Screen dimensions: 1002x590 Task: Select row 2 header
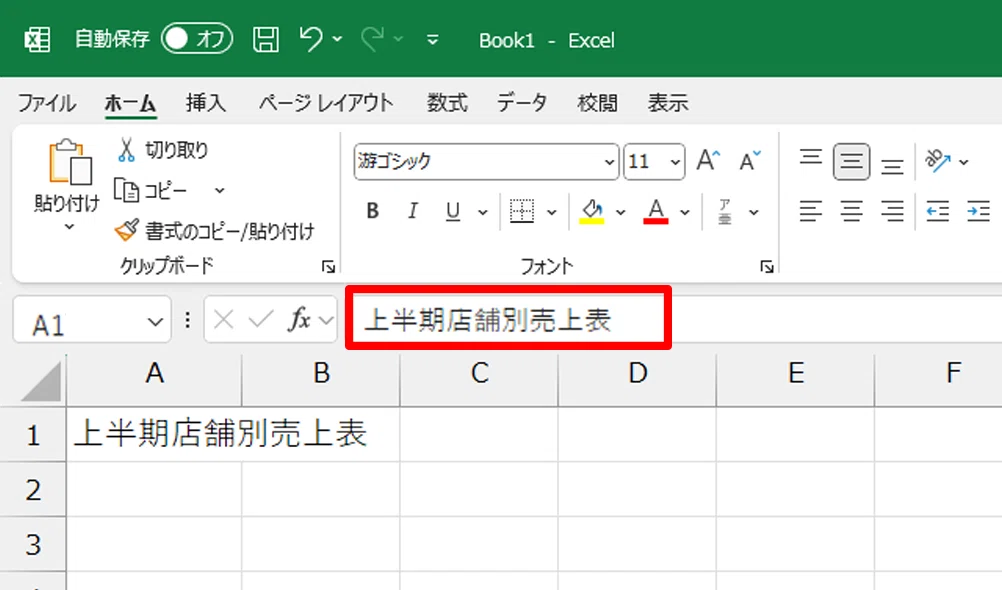tap(33, 490)
